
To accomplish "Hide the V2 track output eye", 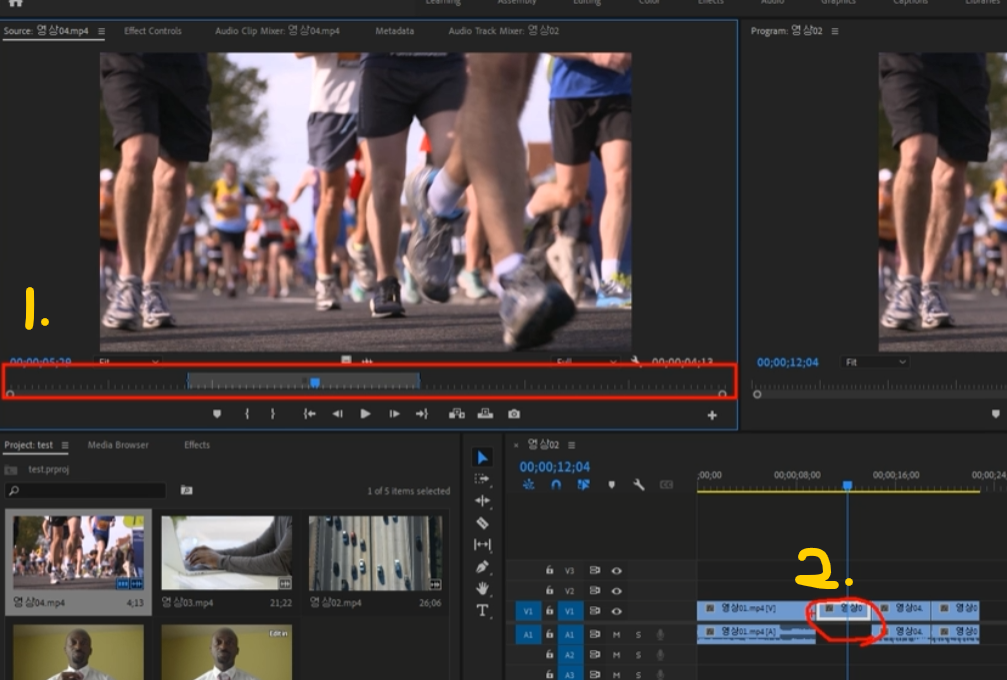I will coord(617,591).
